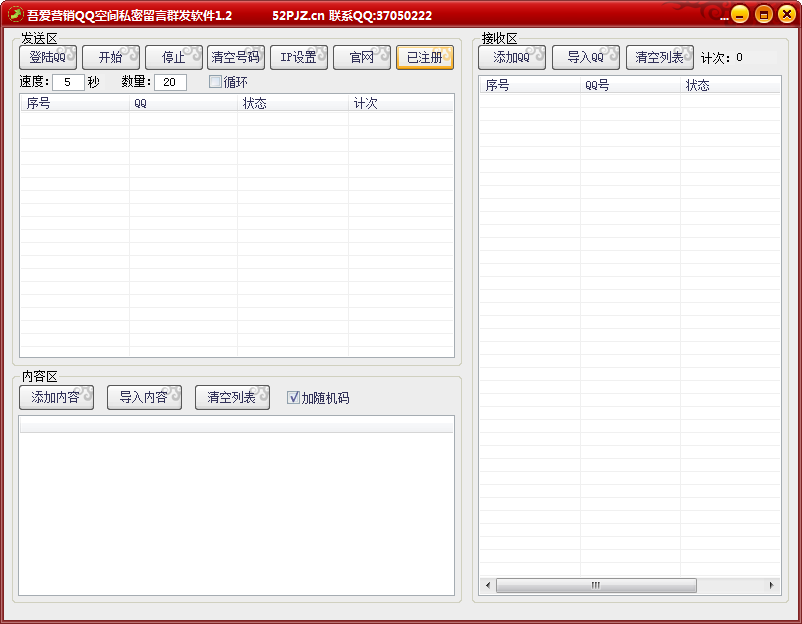This screenshot has width=802, height=624.
Task: Click the horizontal scrollbar in 接收区
Action: (596, 585)
